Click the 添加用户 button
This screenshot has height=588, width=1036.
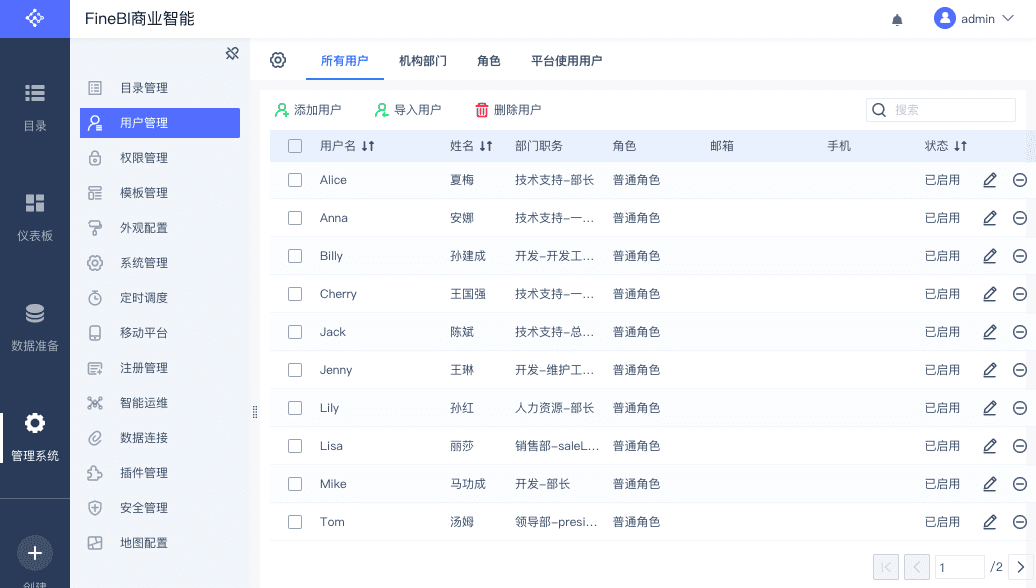(308, 110)
